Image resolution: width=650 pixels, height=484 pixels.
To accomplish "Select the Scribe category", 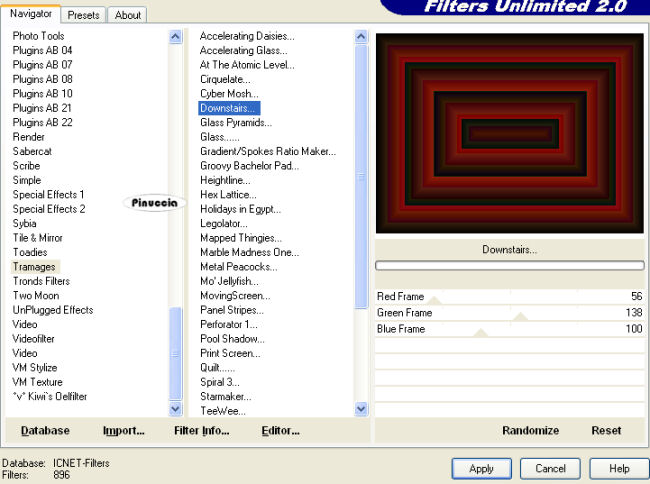I will tap(26, 166).
